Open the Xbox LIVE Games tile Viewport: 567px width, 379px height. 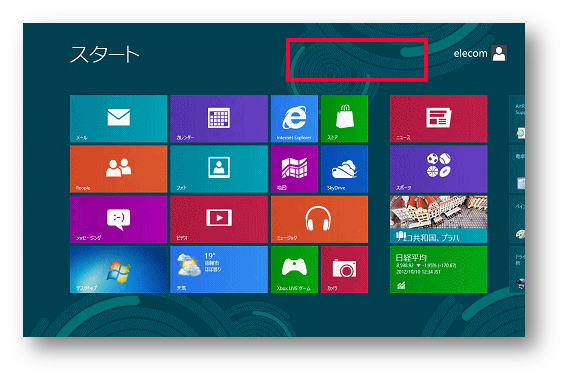click(x=294, y=269)
